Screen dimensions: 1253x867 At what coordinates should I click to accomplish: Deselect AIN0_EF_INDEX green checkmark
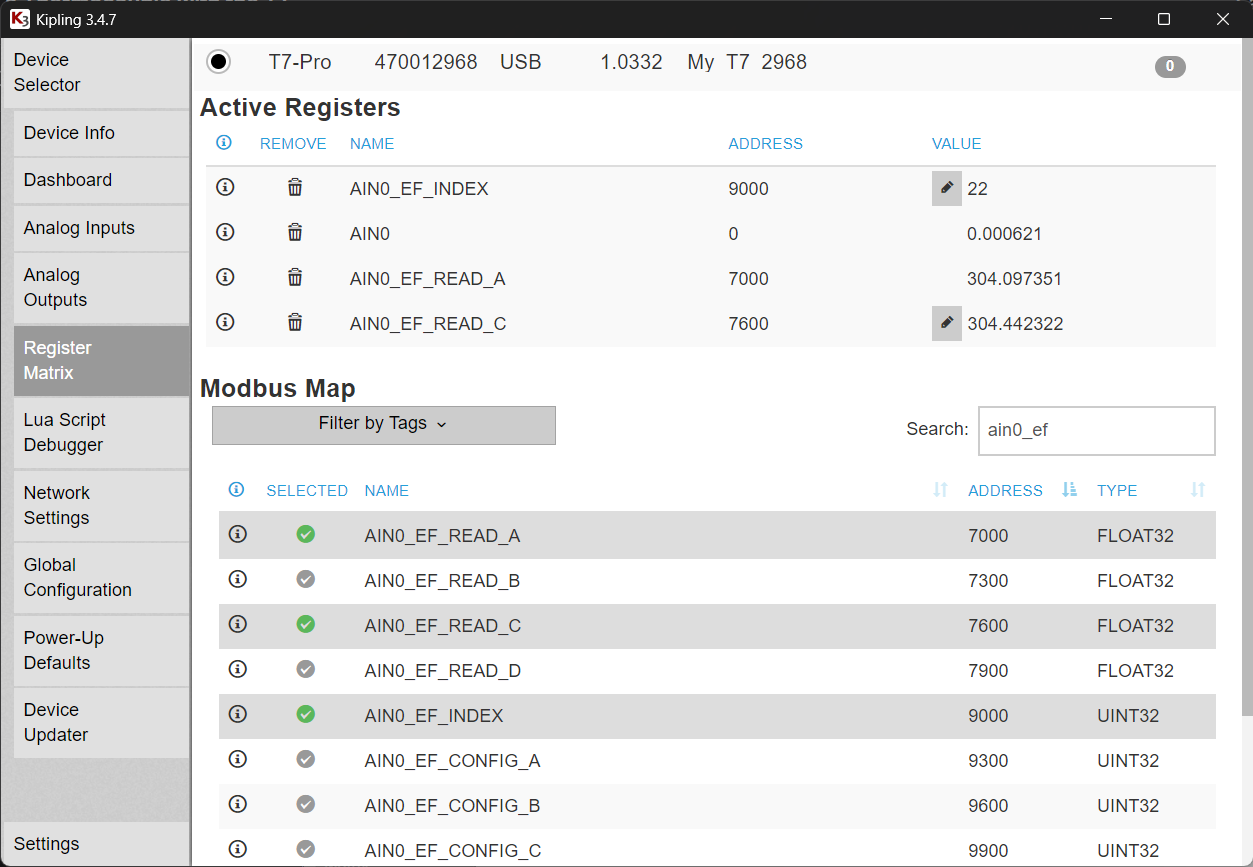(306, 714)
